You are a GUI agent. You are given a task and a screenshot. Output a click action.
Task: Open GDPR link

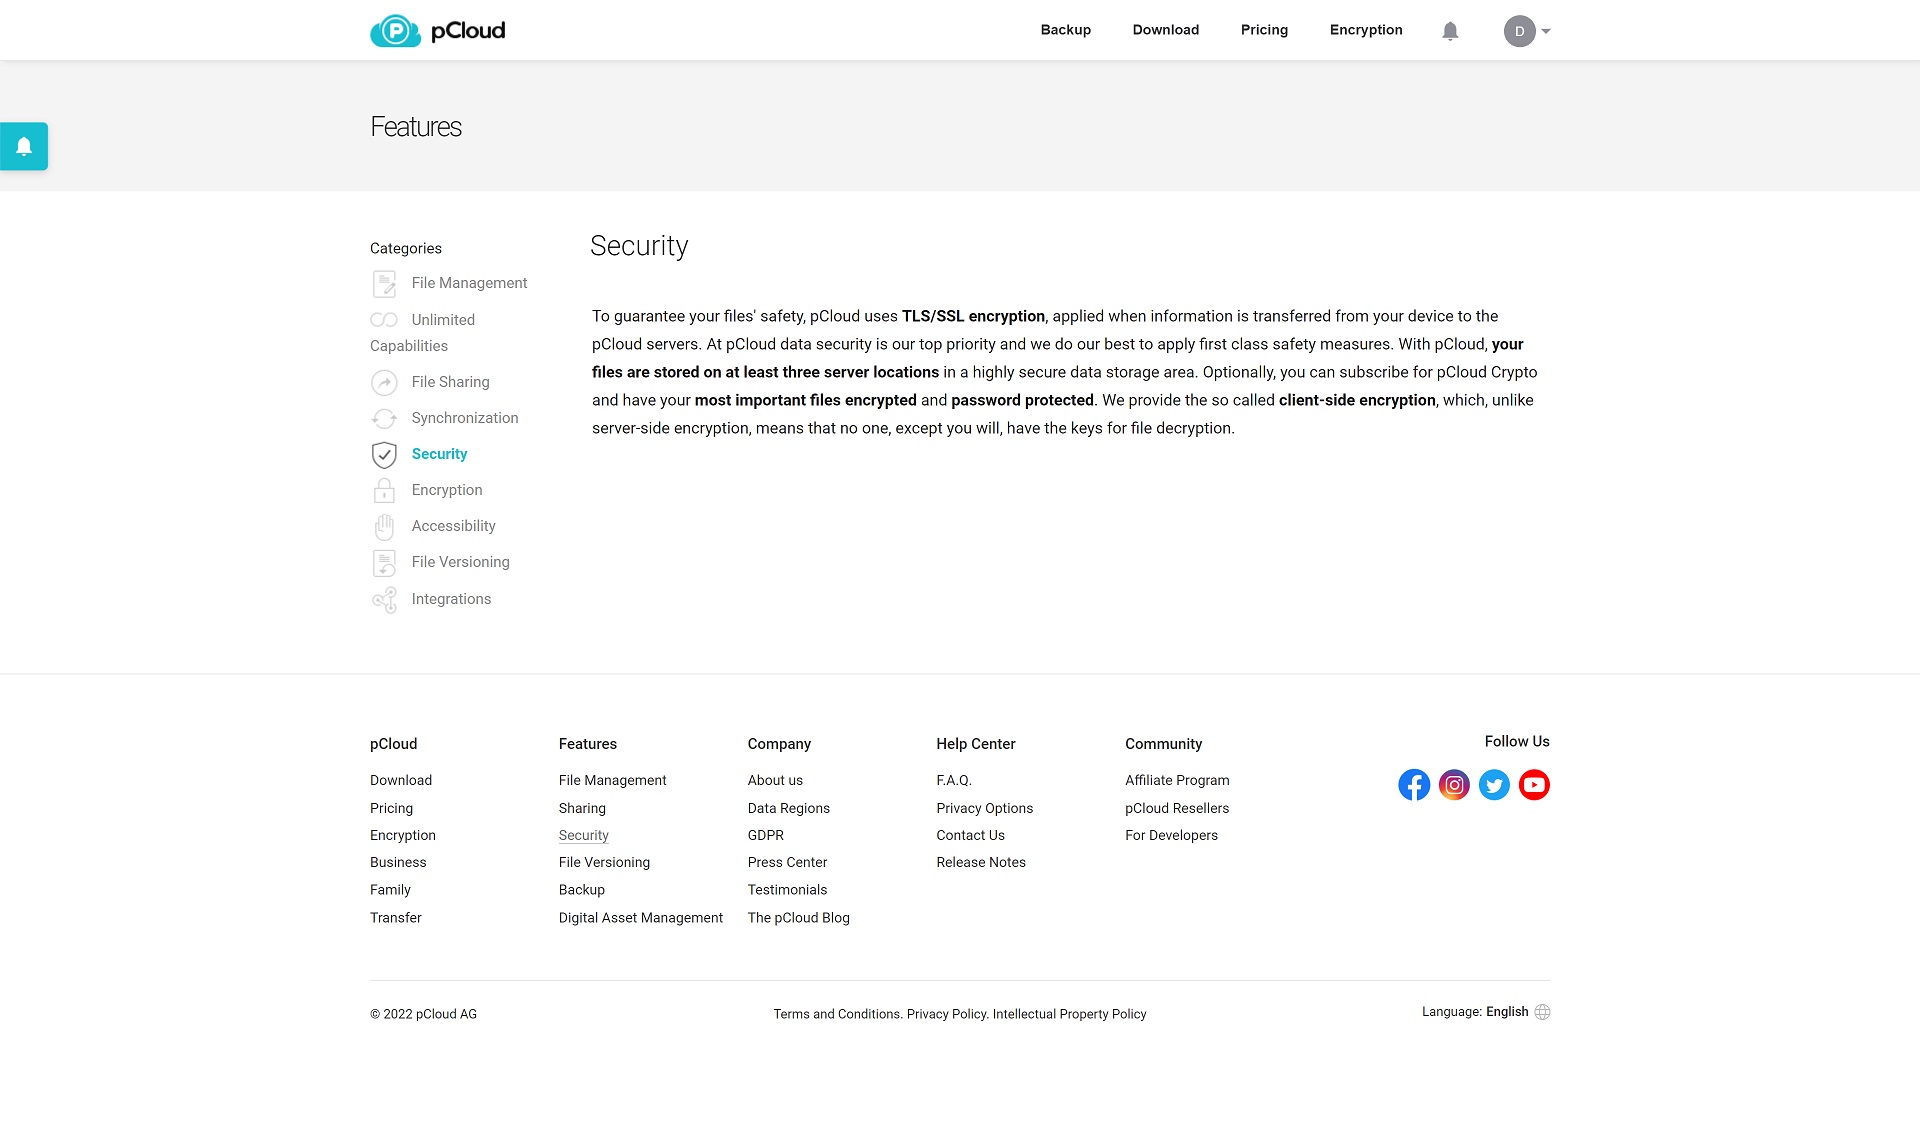765,835
